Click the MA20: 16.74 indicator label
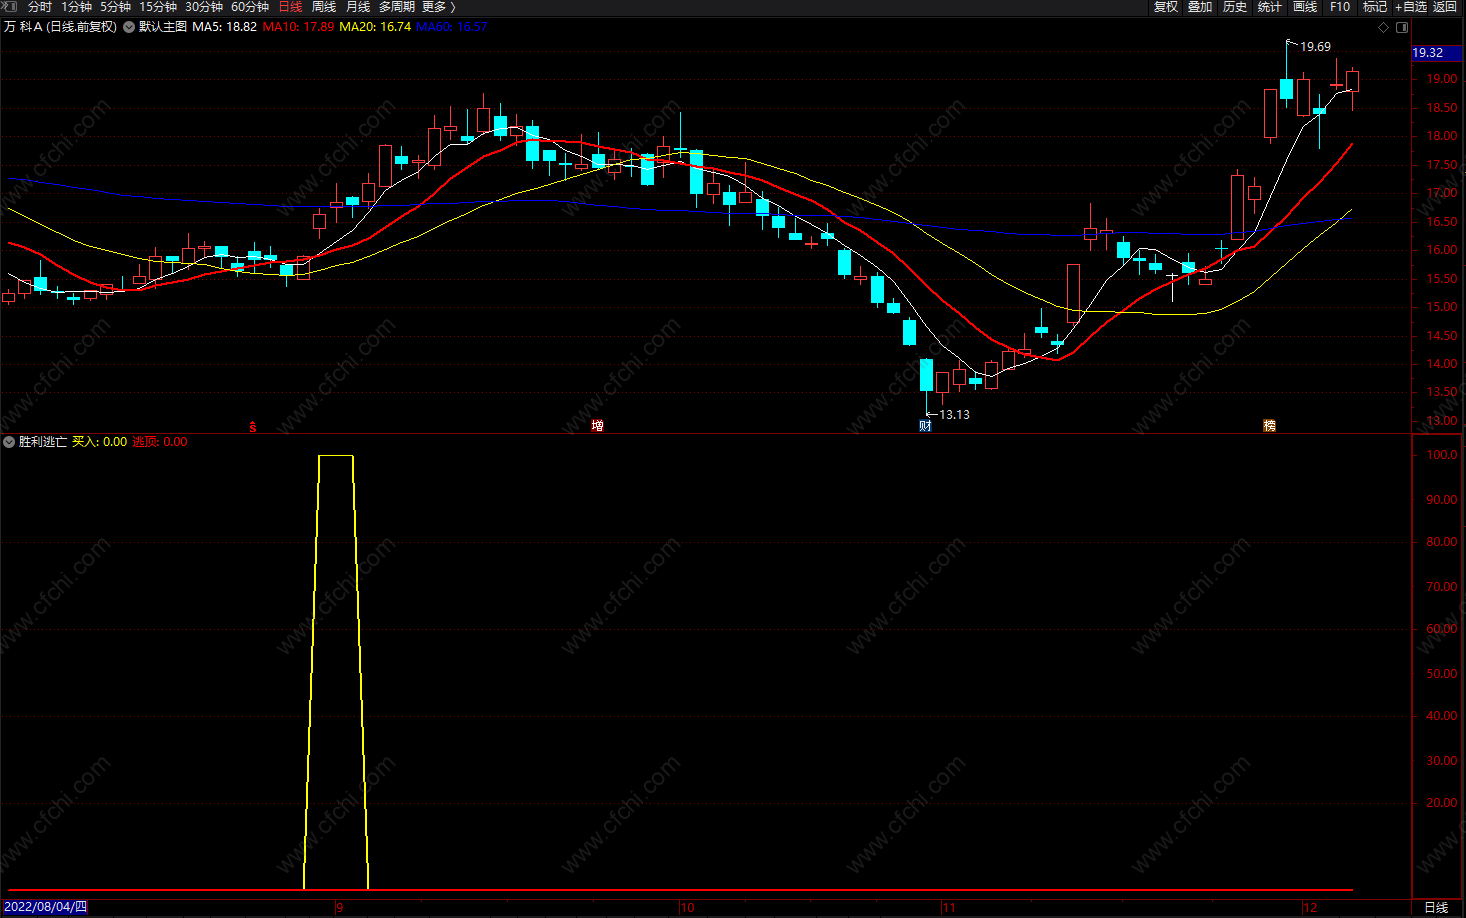 [x=375, y=27]
